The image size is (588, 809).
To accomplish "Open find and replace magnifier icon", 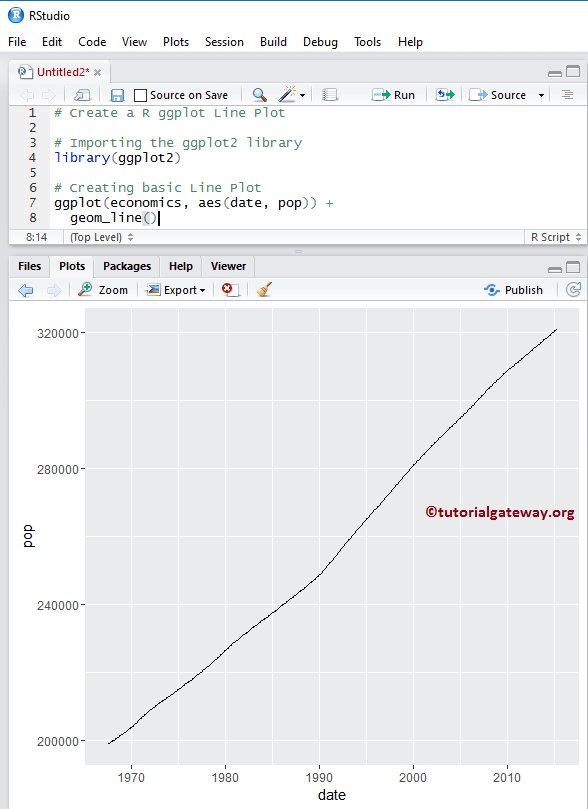I will tap(259, 95).
